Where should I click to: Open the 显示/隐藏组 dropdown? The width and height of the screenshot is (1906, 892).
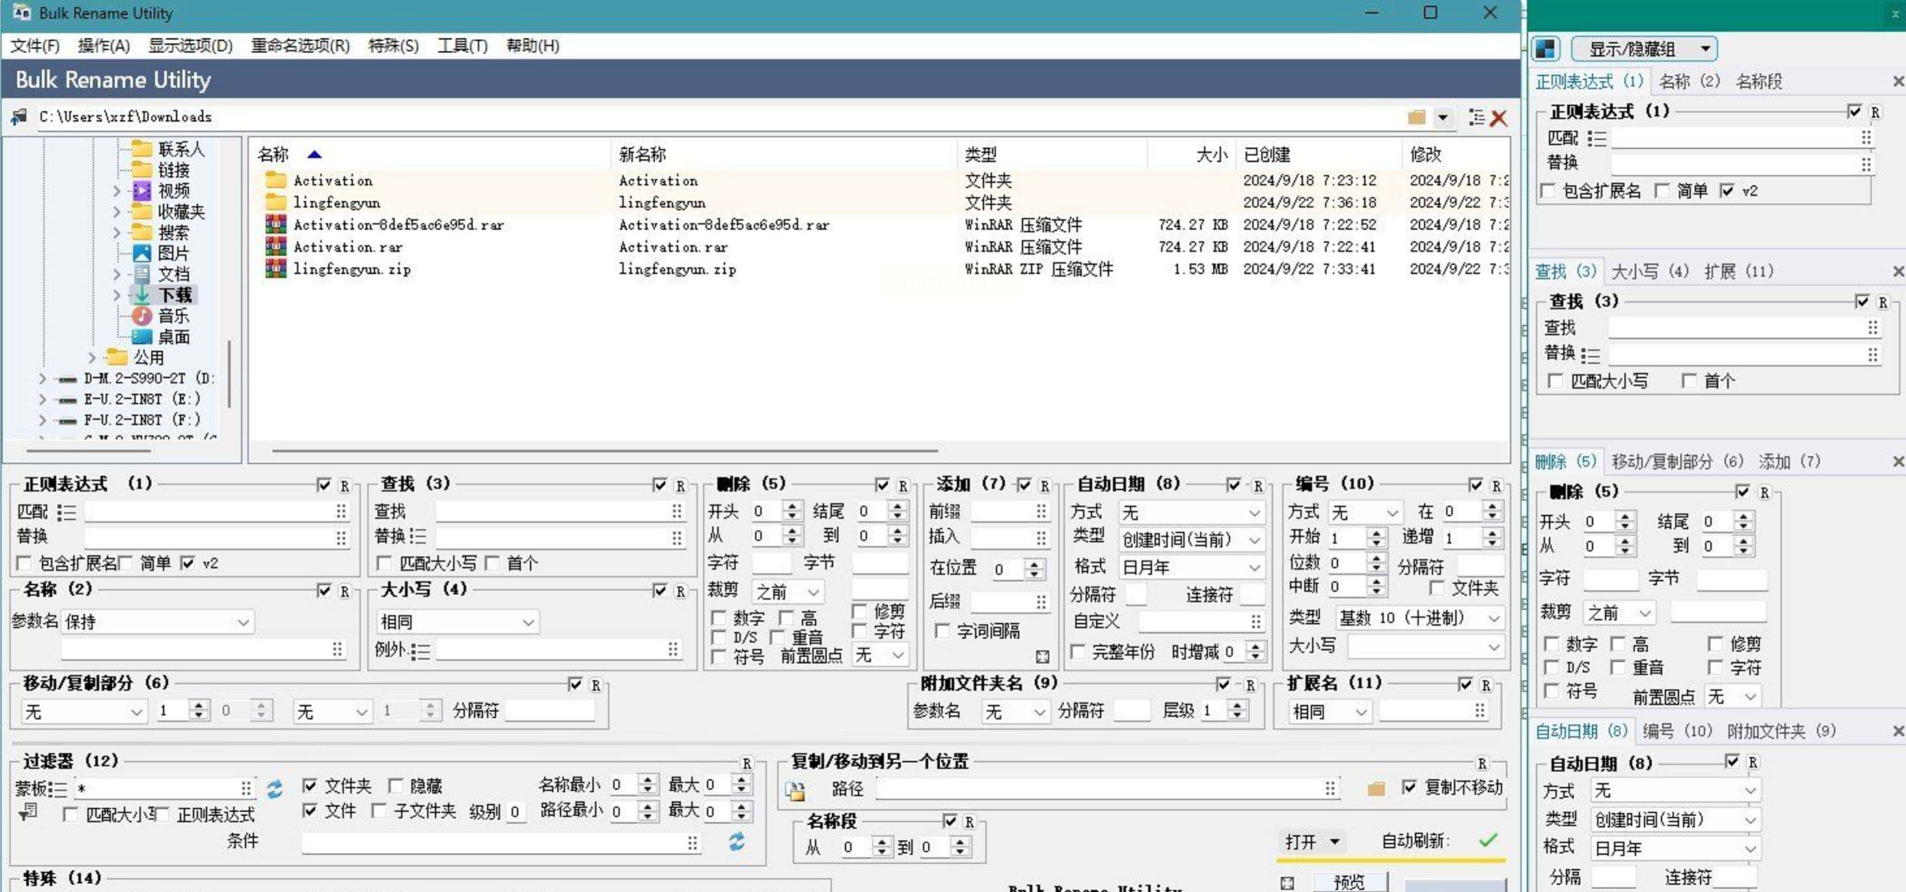pos(1644,48)
